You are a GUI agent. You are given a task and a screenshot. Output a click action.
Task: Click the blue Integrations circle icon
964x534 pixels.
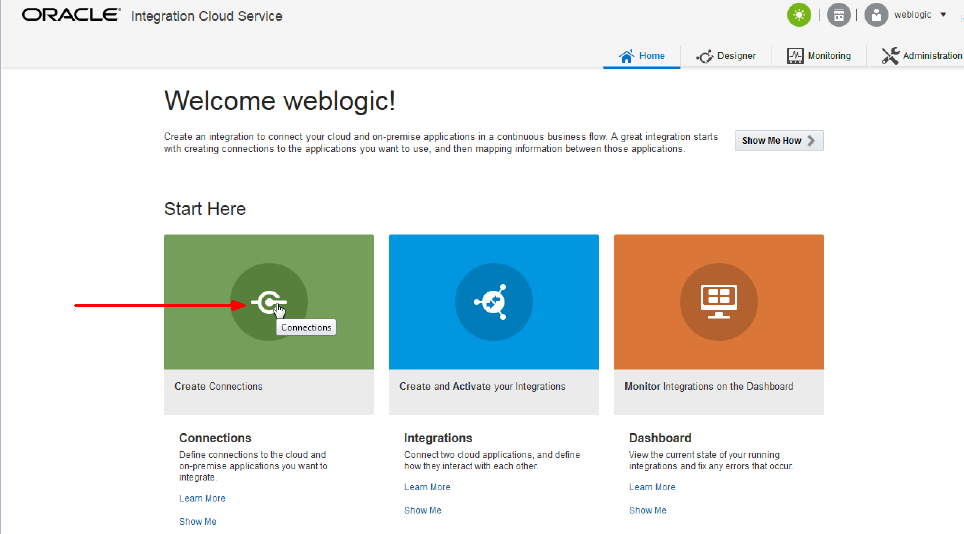coord(494,301)
